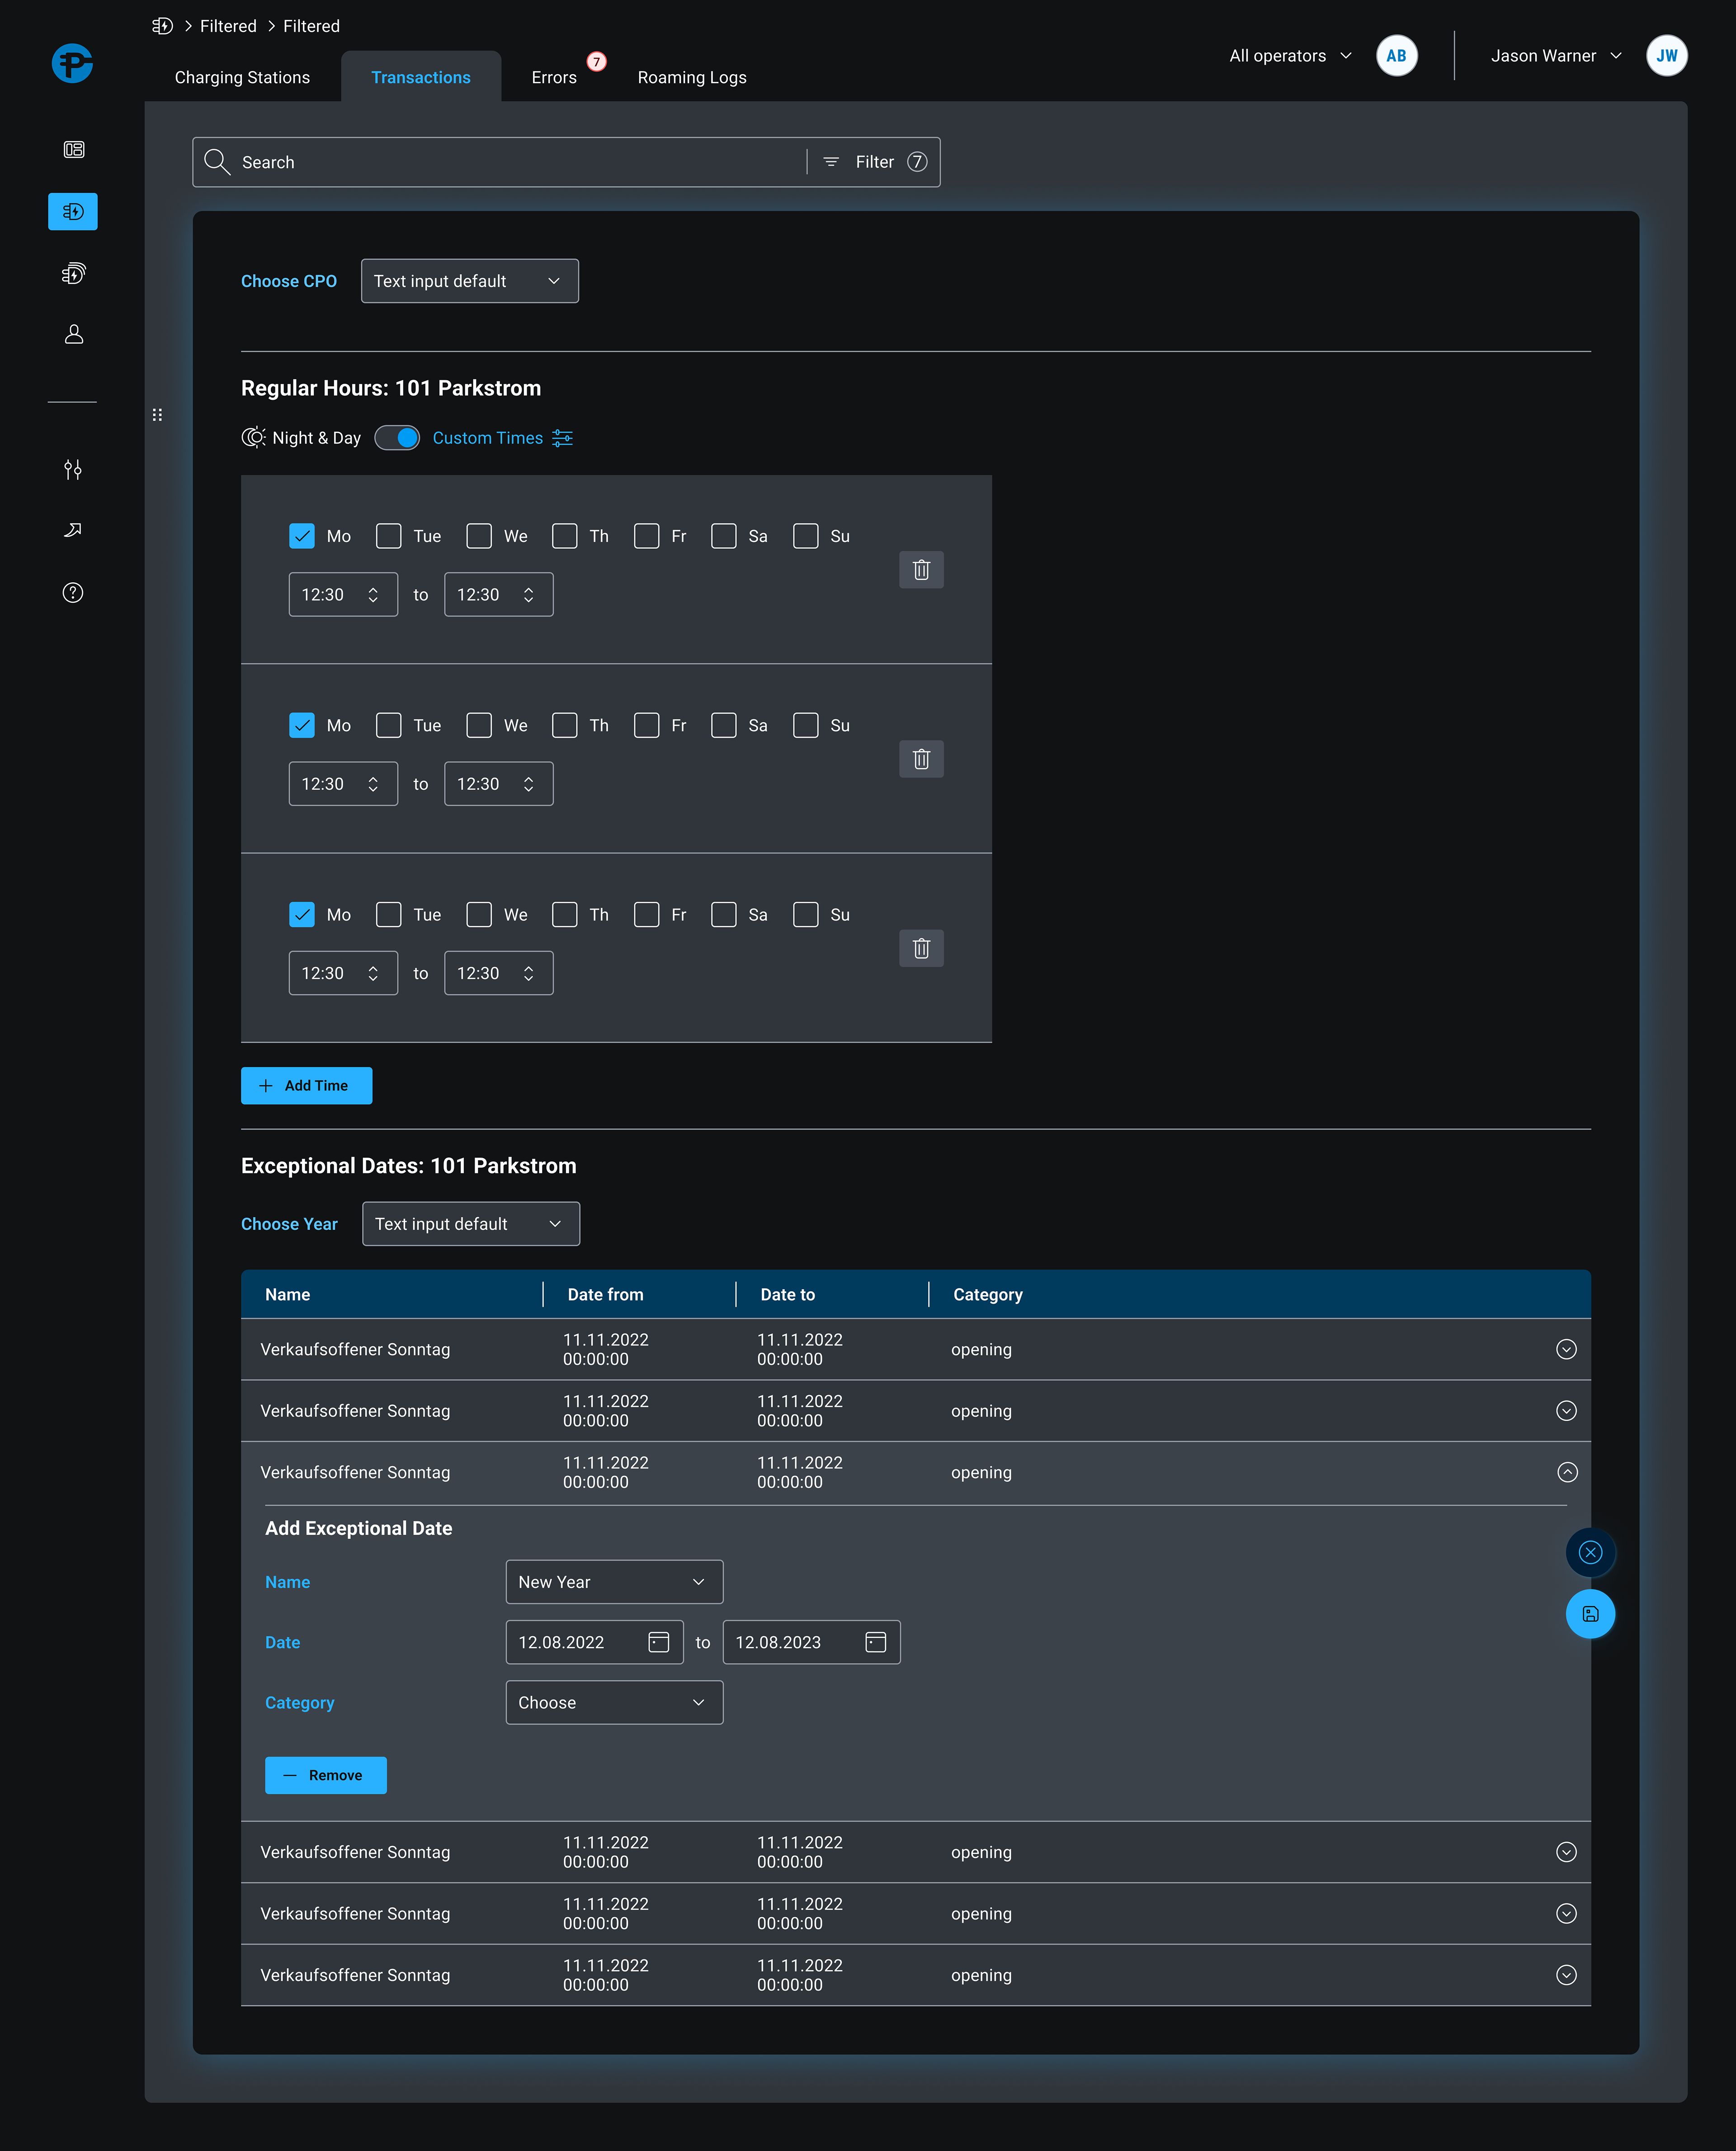Open the settings sliders sidebar icon
Screen dimensions: 1736x2151
pos(73,469)
